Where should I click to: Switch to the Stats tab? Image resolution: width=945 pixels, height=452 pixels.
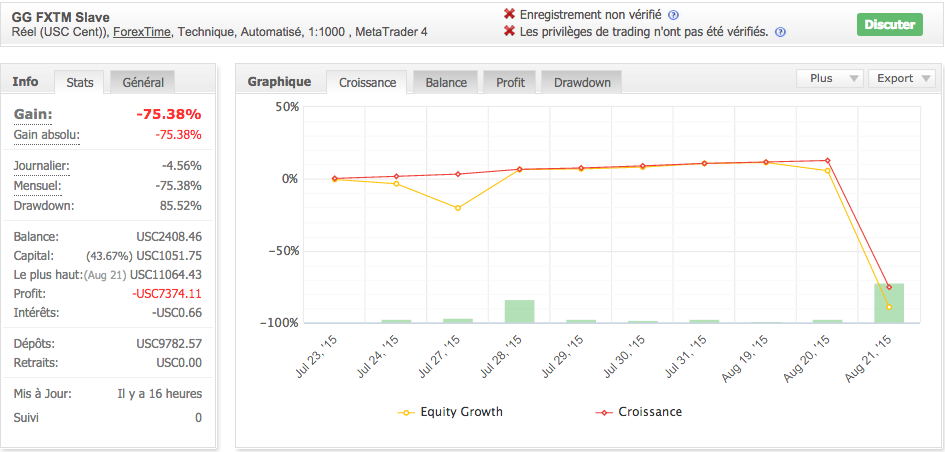pos(80,82)
